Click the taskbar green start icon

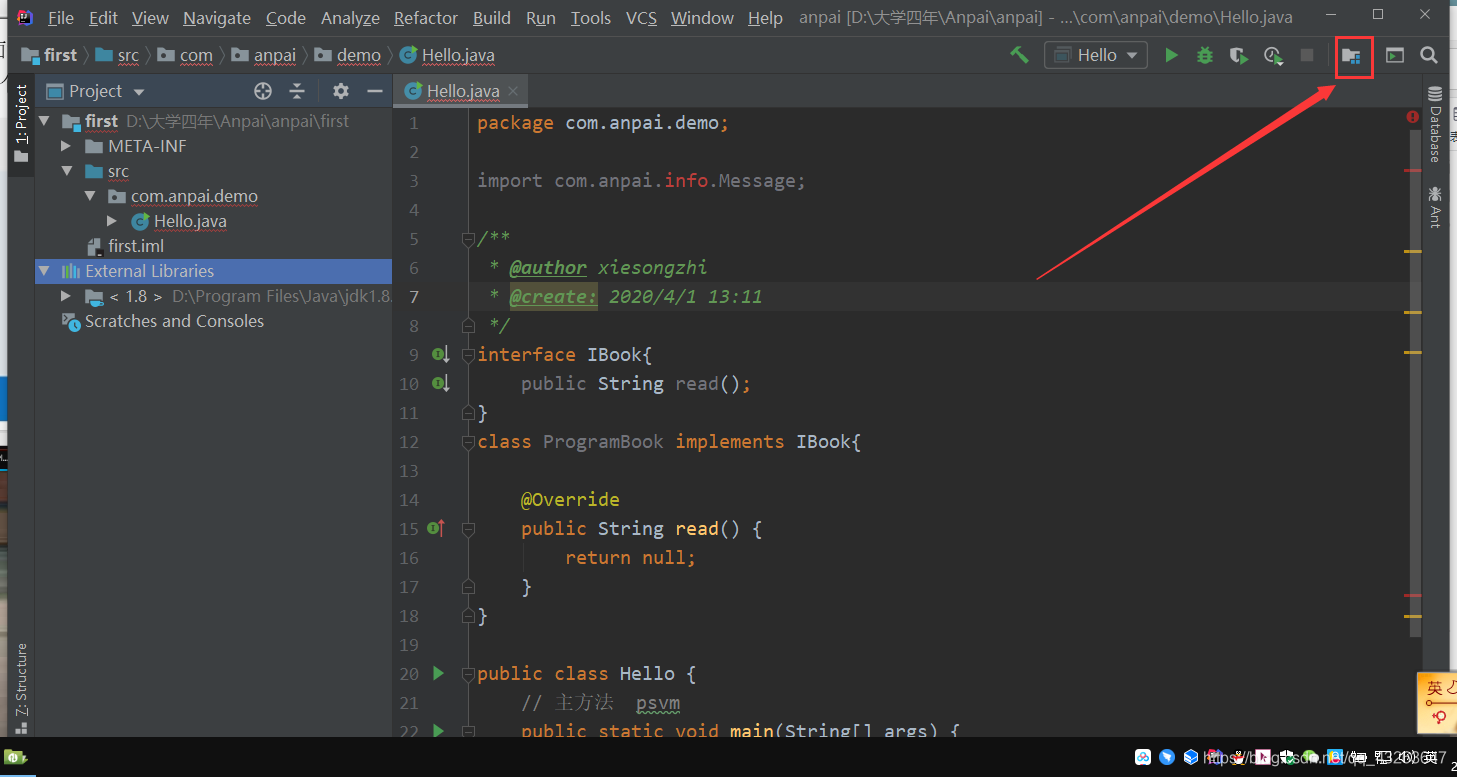[17, 757]
